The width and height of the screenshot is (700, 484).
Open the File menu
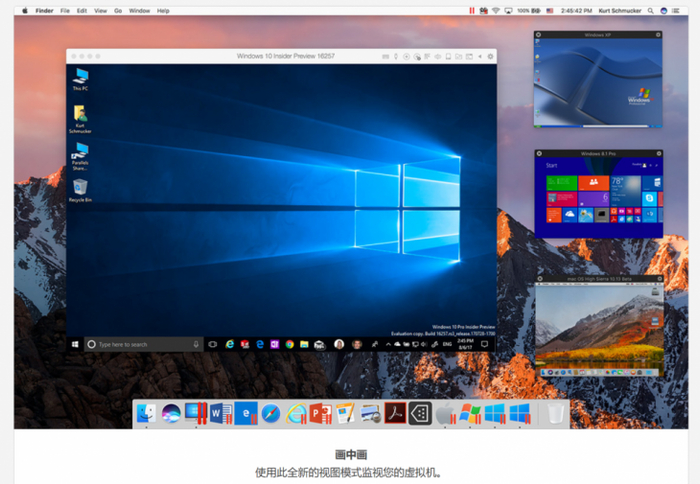click(x=65, y=10)
